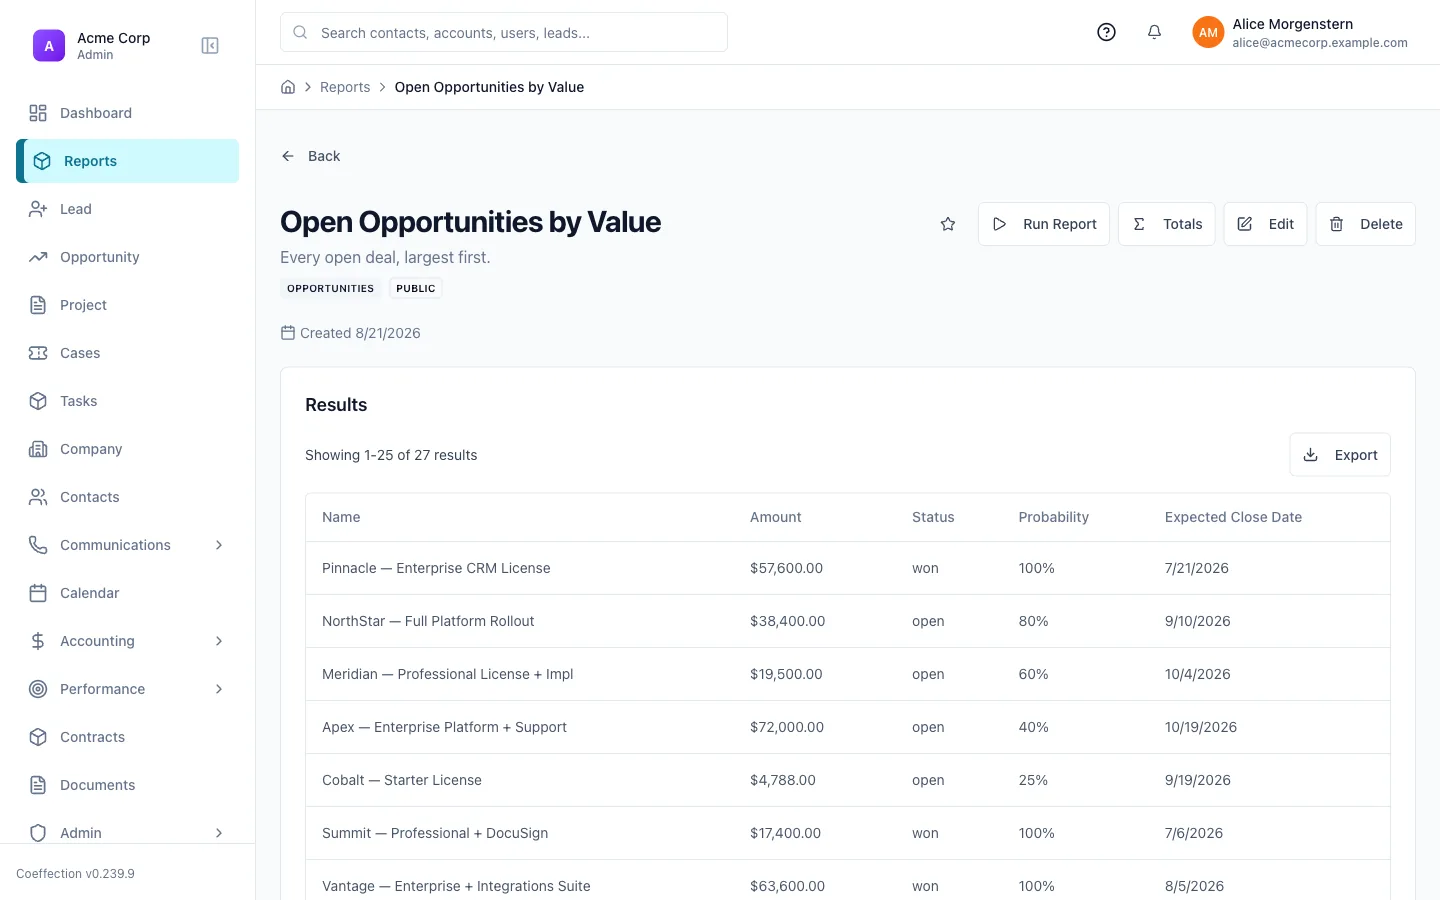This screenshot has width=1440, height=900.
Task: Click the Opportunity trend icon
Action: (38, 257)
